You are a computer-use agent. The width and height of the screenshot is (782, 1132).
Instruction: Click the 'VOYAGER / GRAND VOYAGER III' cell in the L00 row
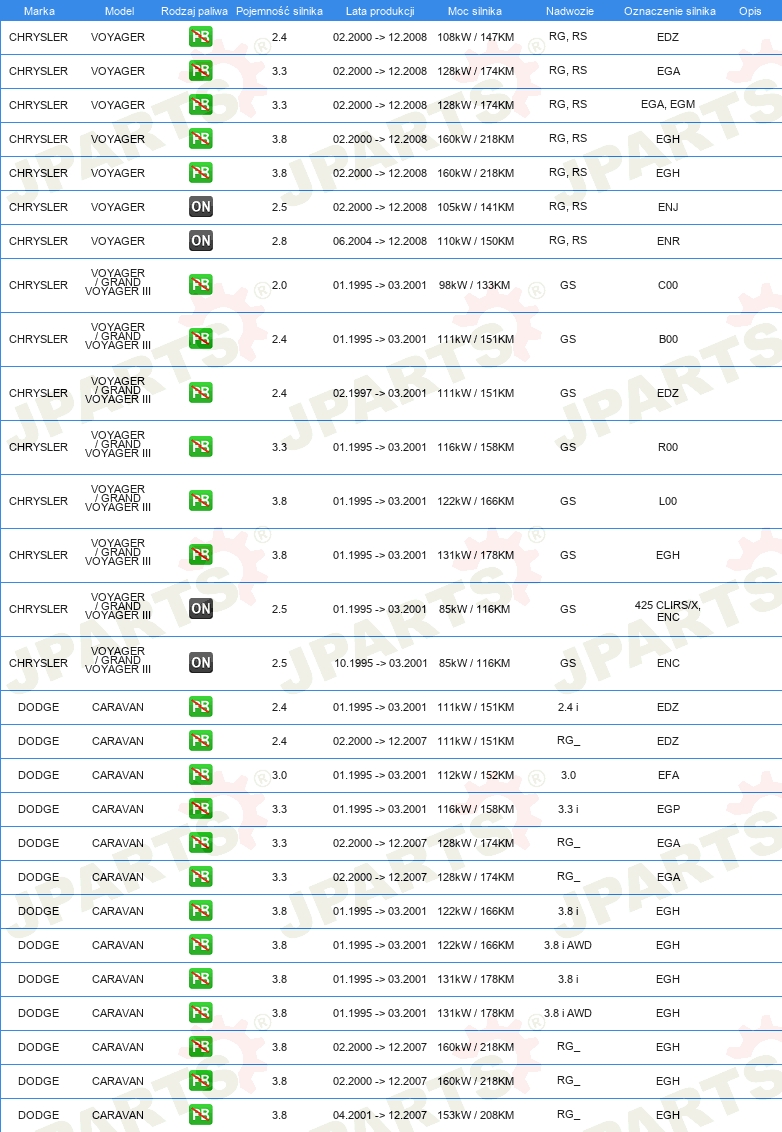118,498
